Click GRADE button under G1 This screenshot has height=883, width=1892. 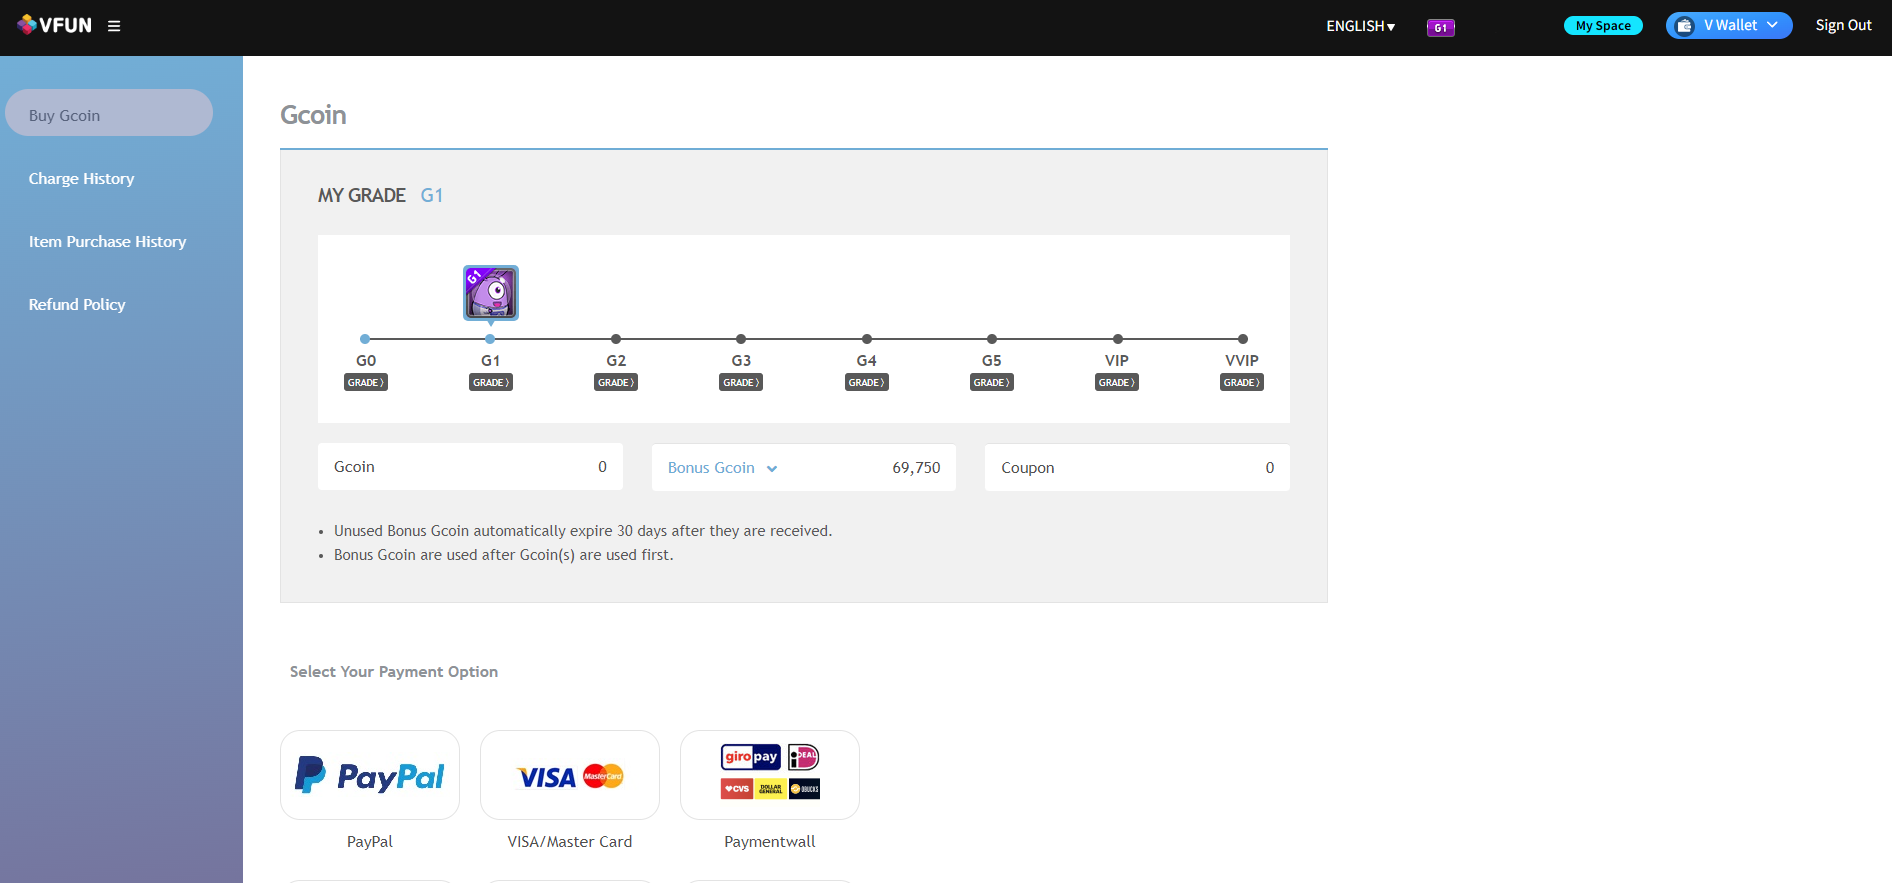(x=491, y=382)
